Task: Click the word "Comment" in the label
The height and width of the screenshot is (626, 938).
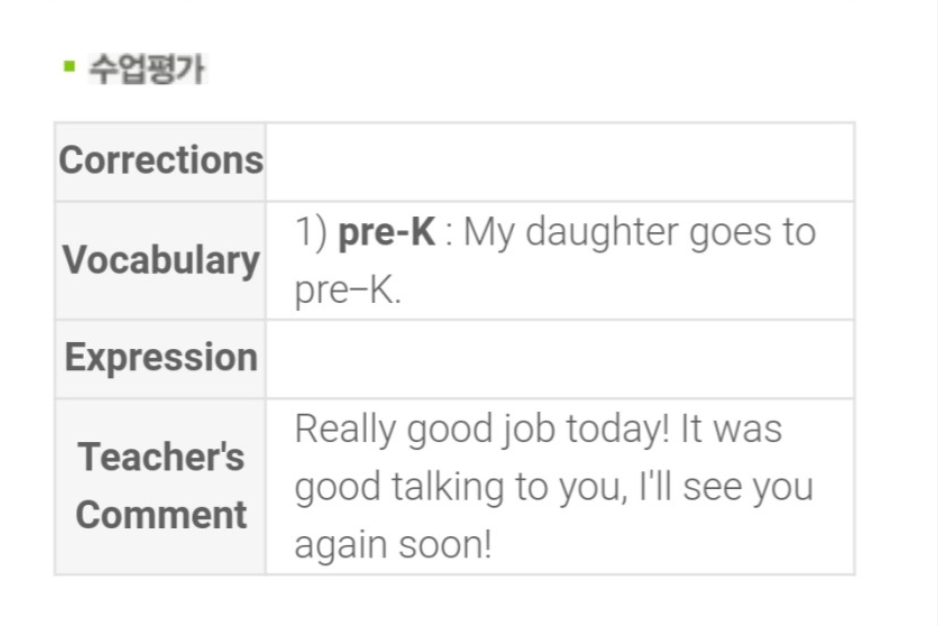Action: tap(161, 515)
